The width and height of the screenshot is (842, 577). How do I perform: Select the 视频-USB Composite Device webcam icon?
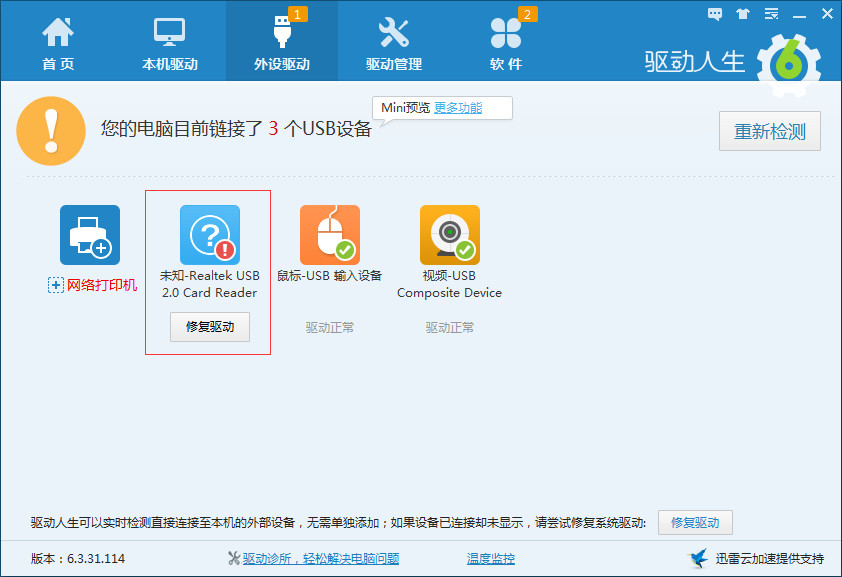click(450, 235)
